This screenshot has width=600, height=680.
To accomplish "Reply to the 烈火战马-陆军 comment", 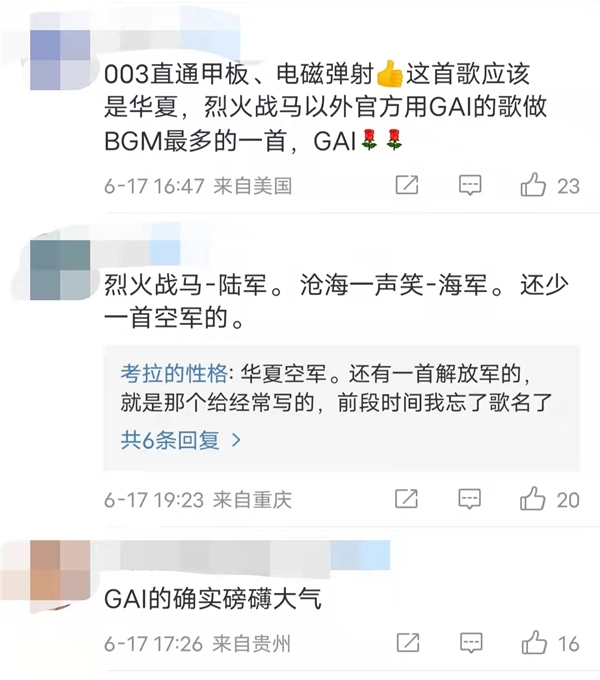I will coord(470,499).
